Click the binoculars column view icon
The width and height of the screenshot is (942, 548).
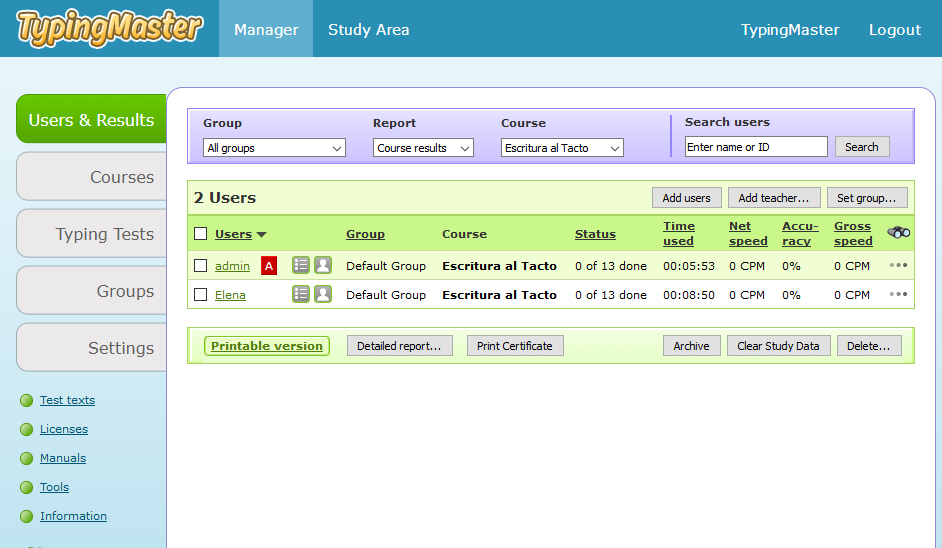tap(898, 232)
